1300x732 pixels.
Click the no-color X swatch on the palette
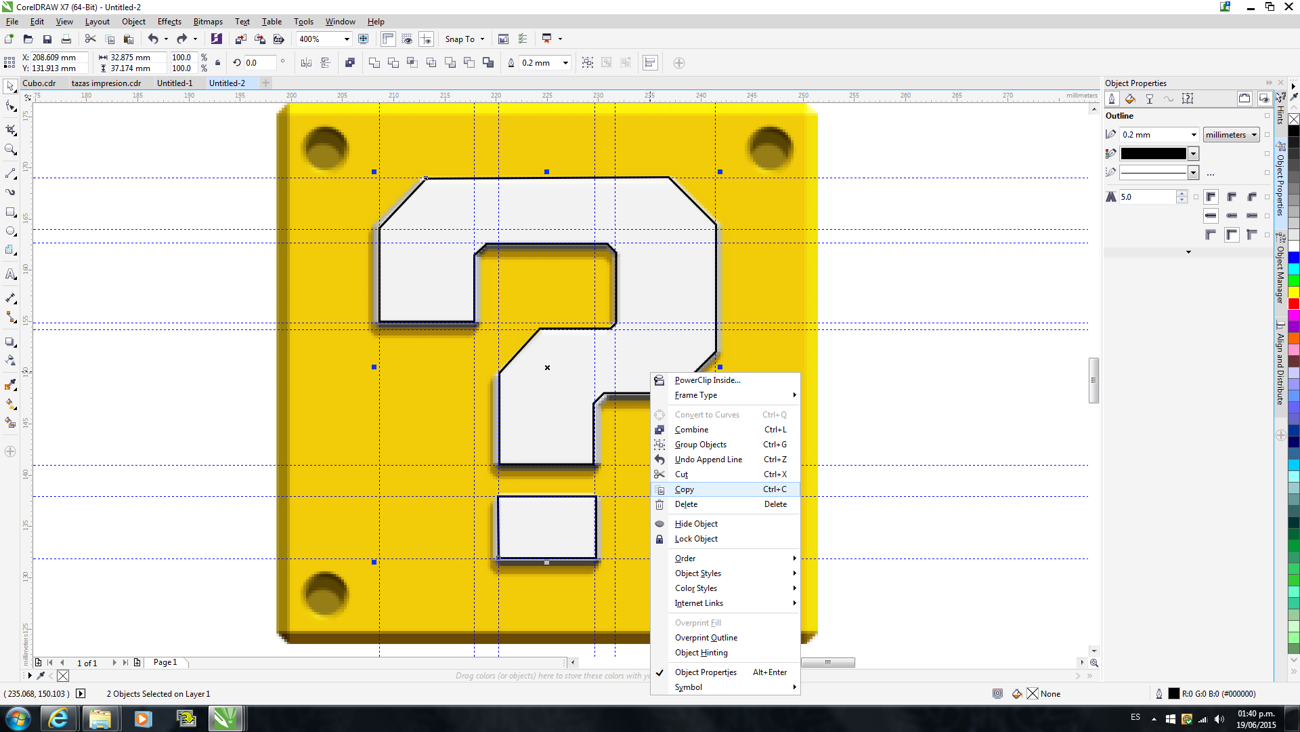pyautogui.click(x=1293, y=119)
